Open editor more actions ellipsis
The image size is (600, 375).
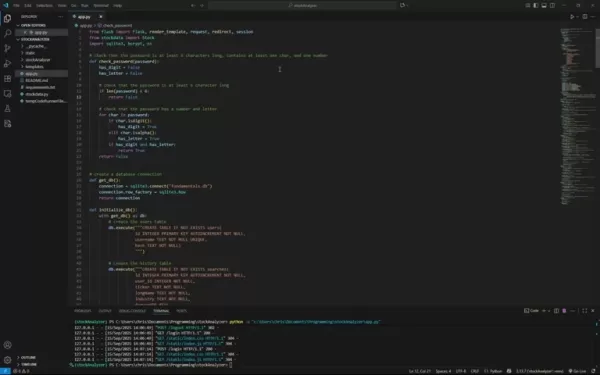point(593,16)
